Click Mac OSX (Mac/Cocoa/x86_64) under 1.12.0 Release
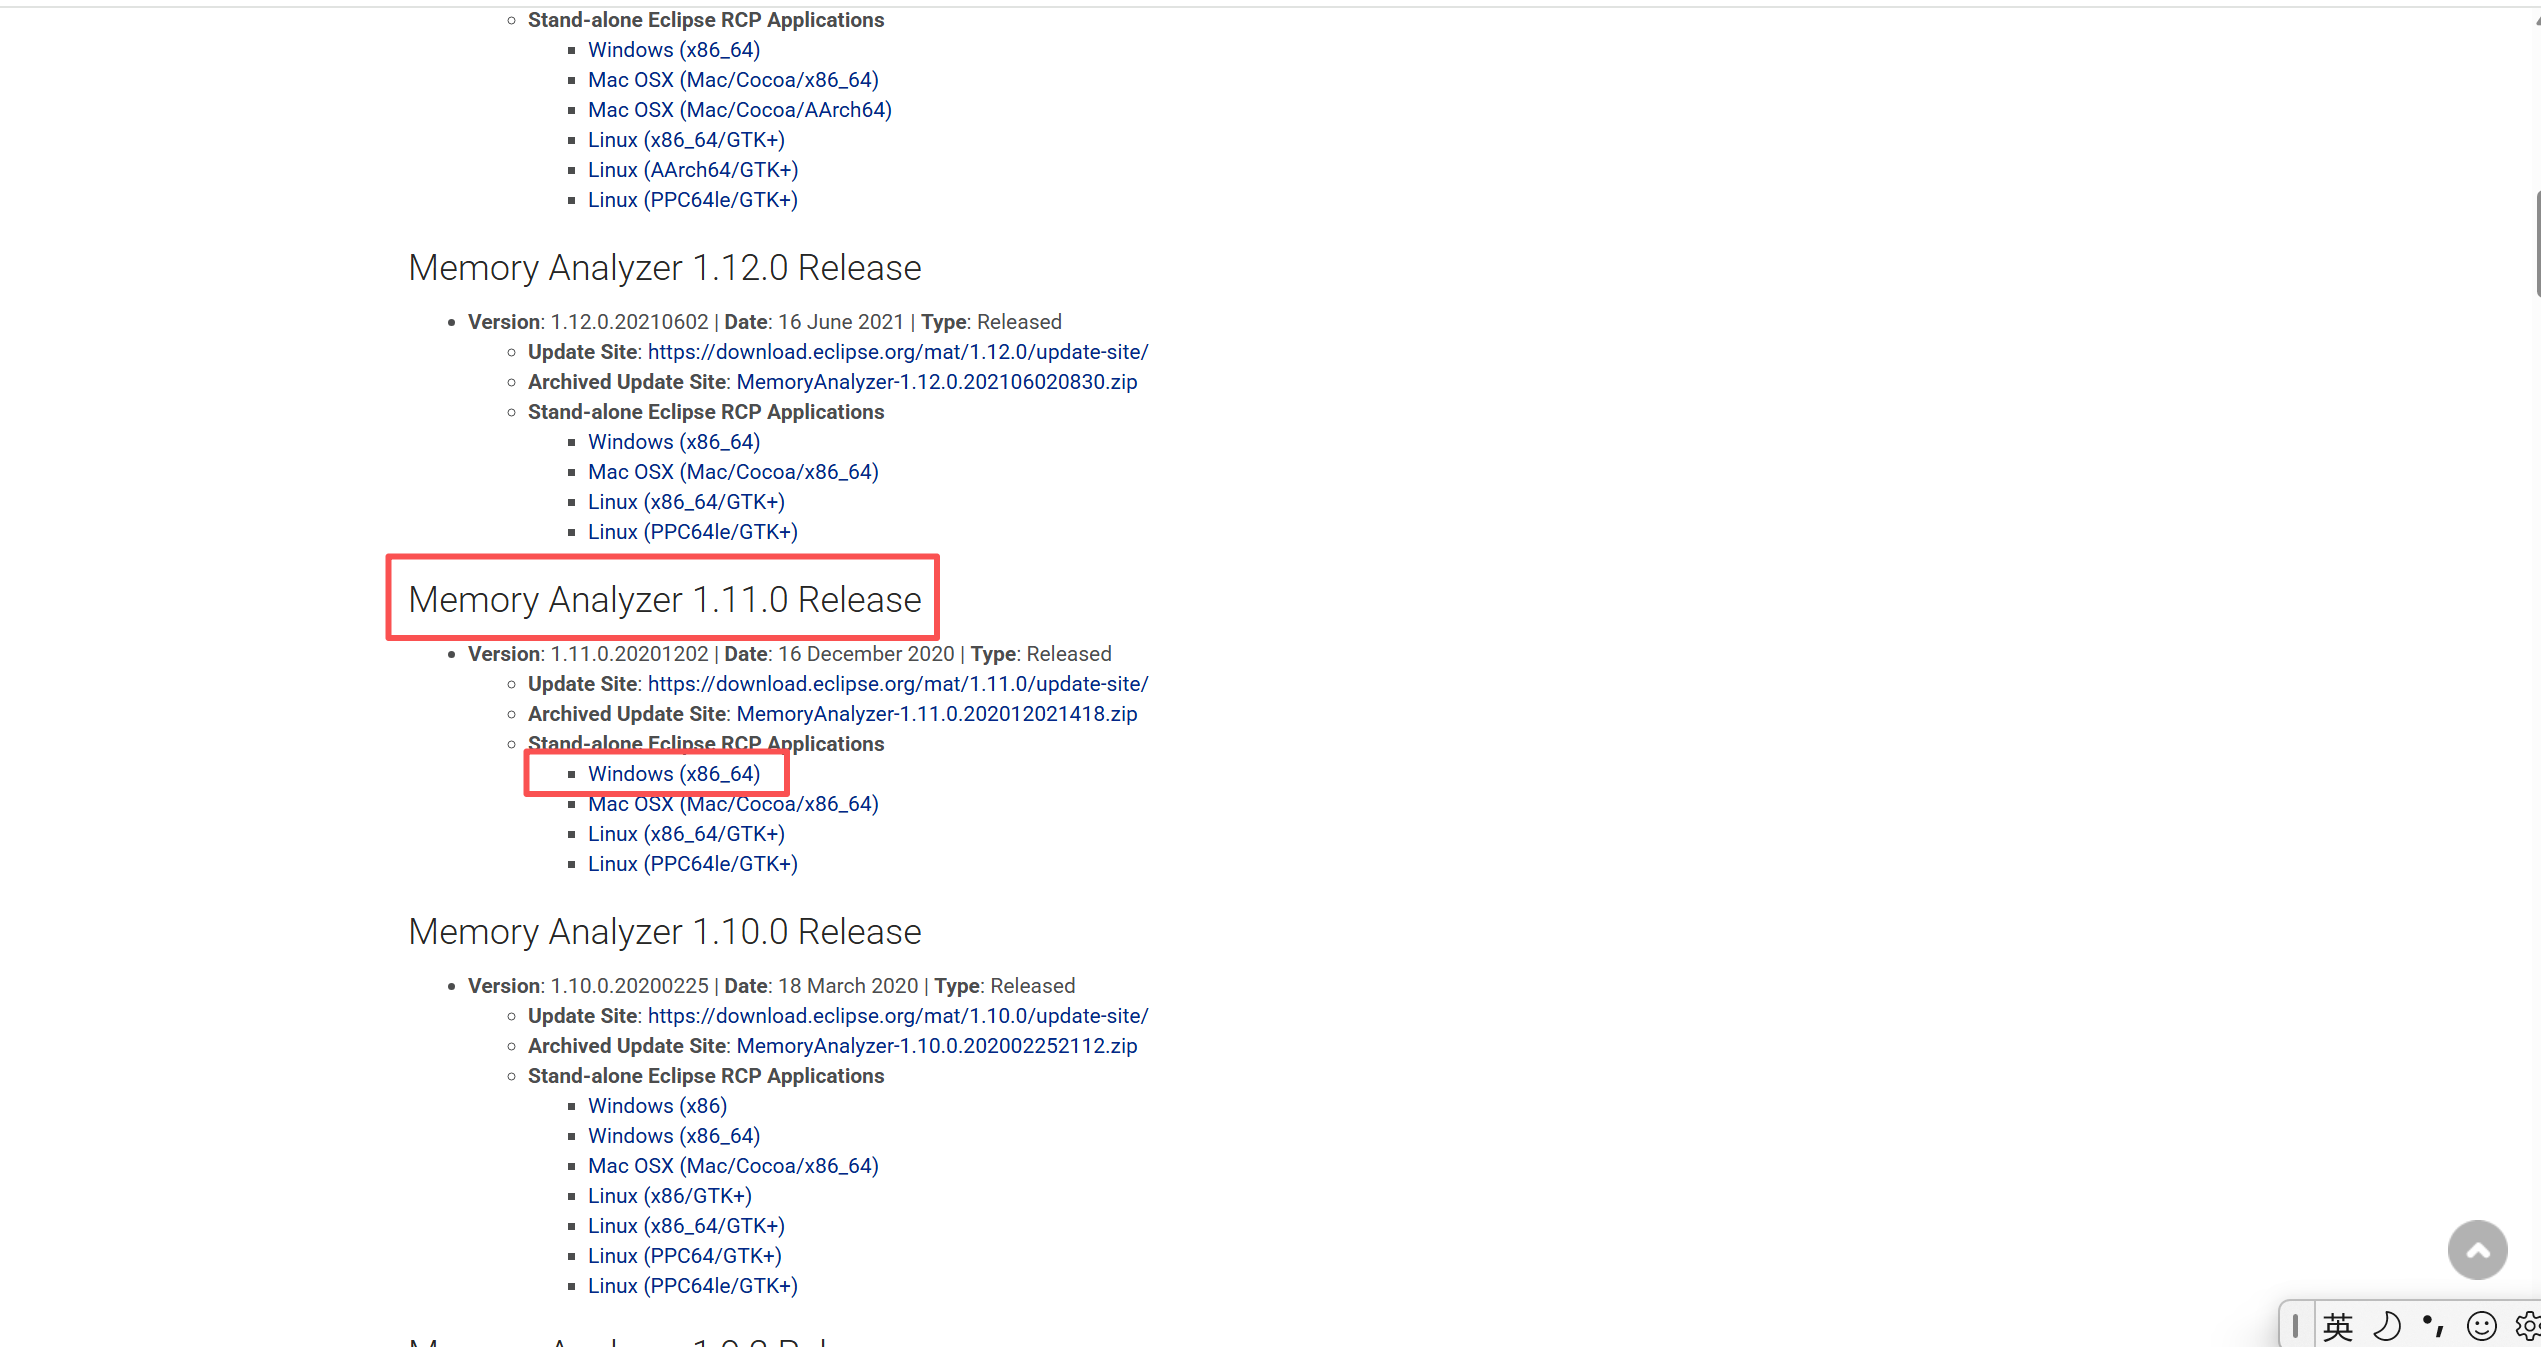This screenshot has width=2541, height=1347. click(732, 472)
